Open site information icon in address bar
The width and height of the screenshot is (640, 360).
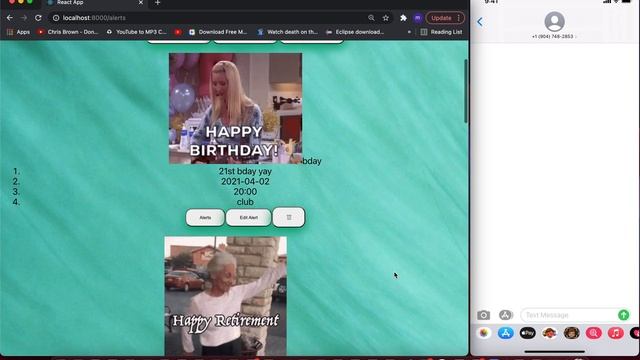pos(56,18)
